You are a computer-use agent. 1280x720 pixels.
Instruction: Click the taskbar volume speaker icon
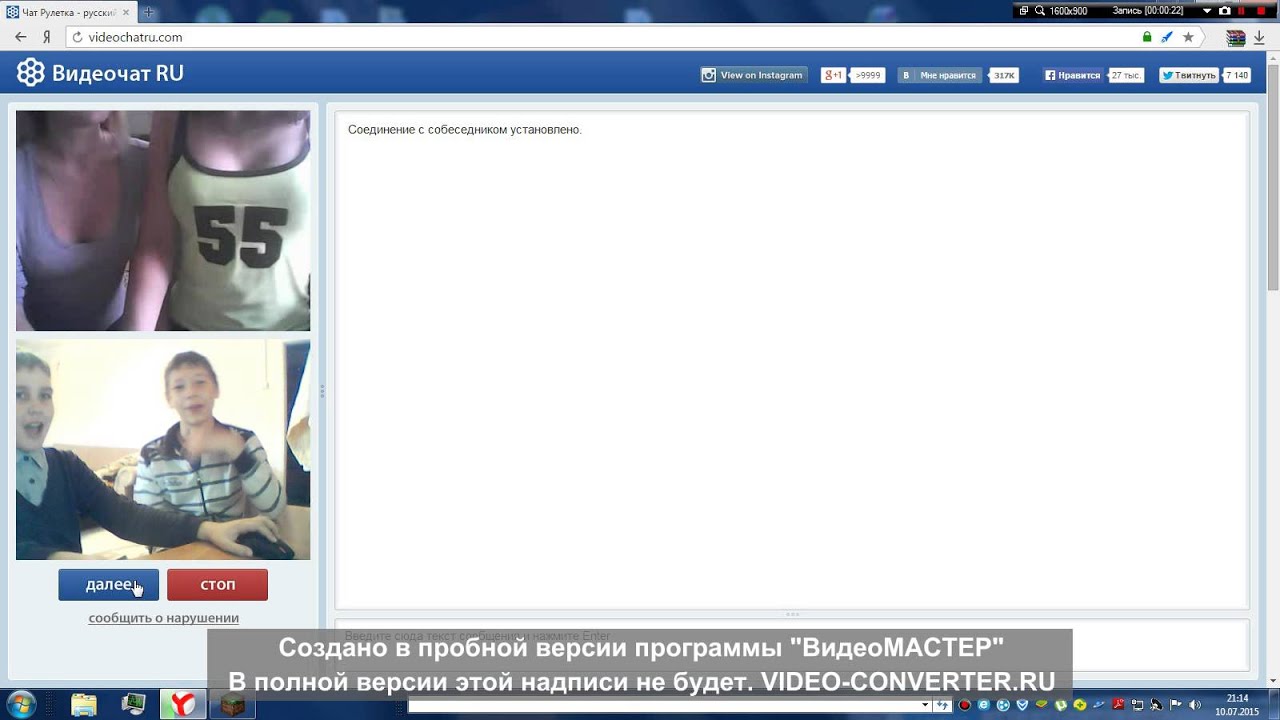coord(1195,705)
